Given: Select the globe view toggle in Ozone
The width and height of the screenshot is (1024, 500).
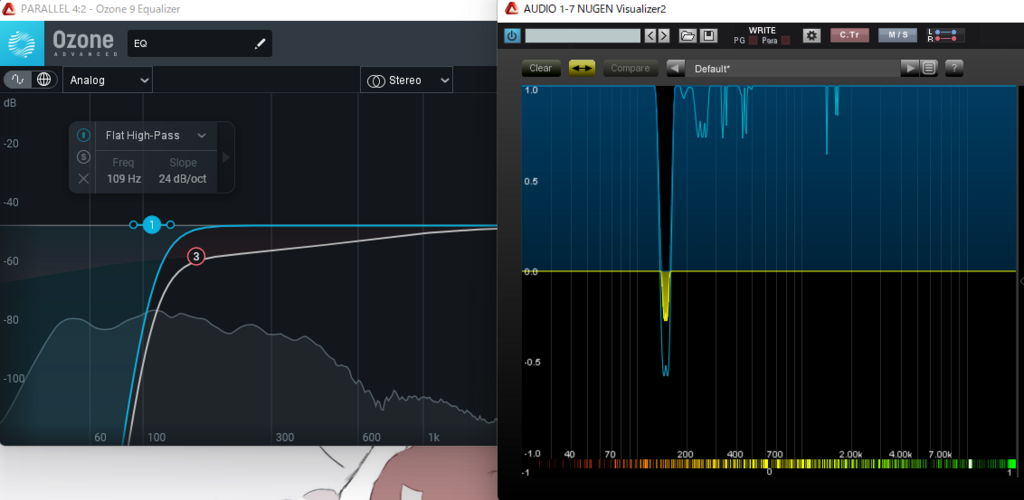Looking at the screenshot, I should 44,80.
